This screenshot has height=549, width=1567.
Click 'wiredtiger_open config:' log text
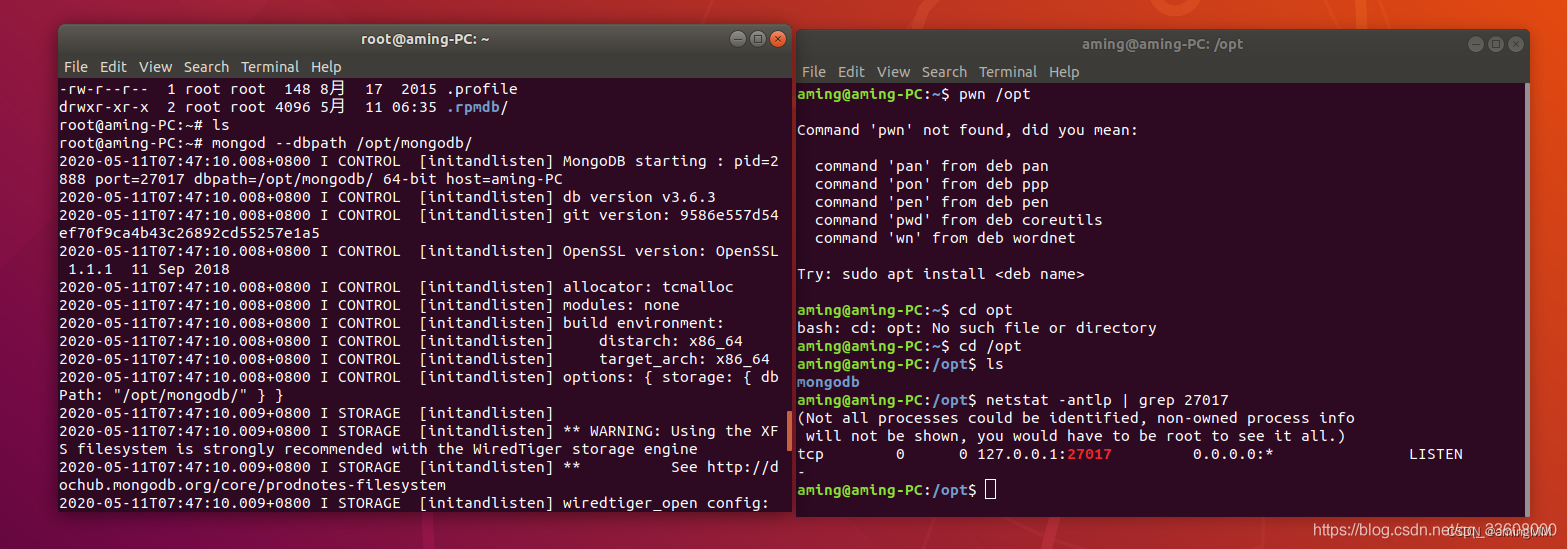pyautogui.click(x=666, y=503)
